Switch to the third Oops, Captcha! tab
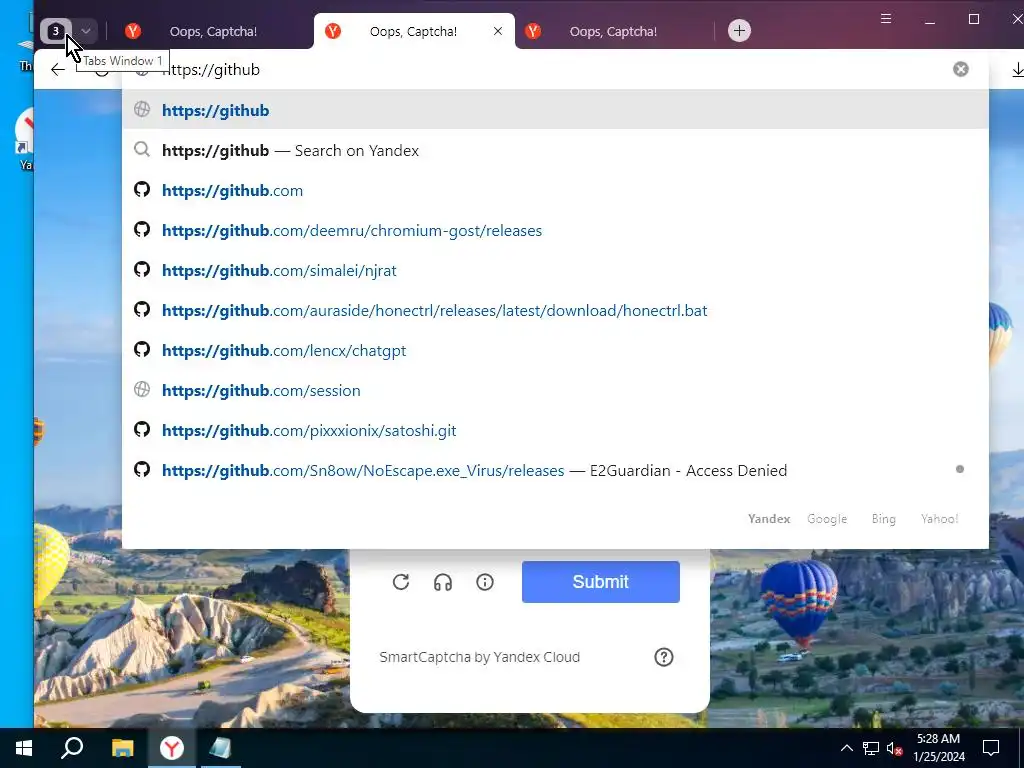The width and height of the screenshot is (1024, 768). click(613, 31)
